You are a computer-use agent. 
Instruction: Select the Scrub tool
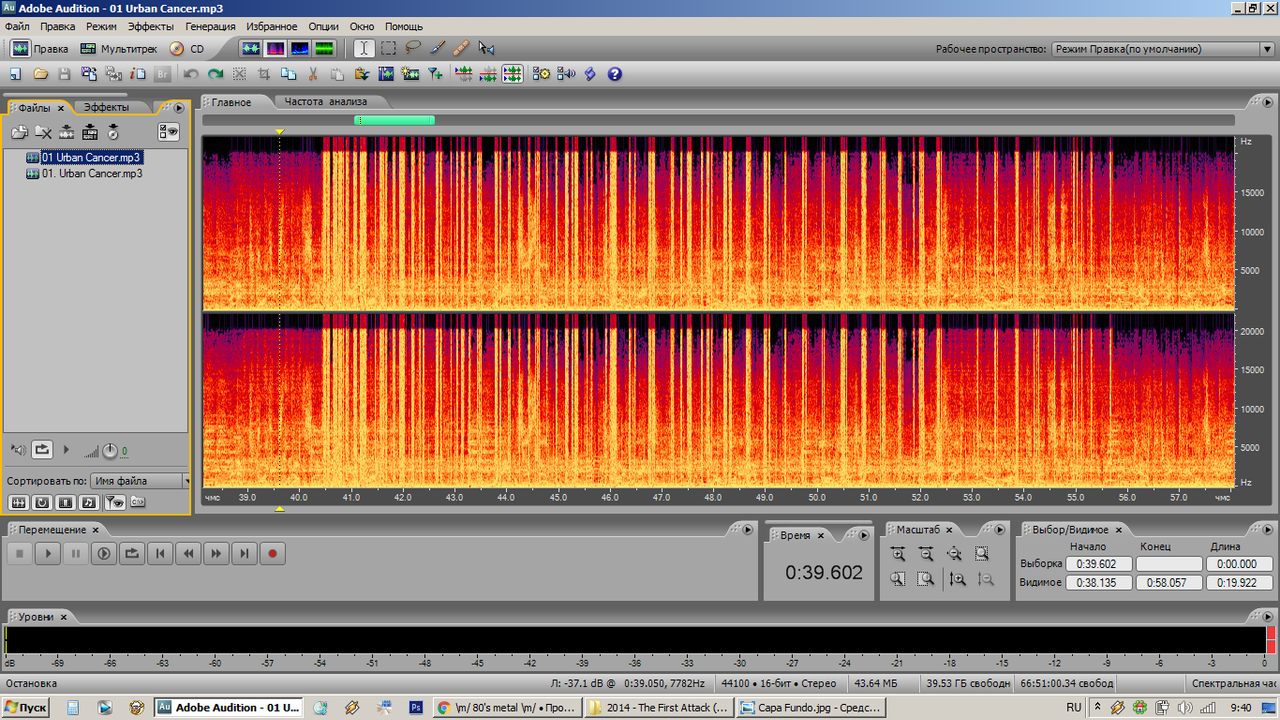click(486, 48)
